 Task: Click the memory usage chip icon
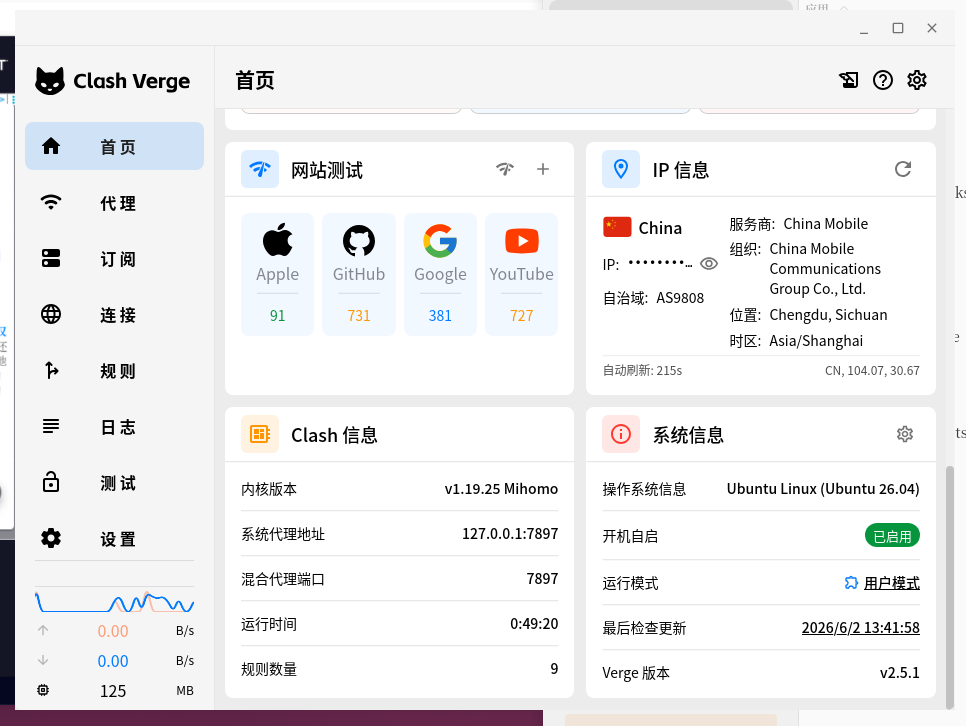point(43,690)
